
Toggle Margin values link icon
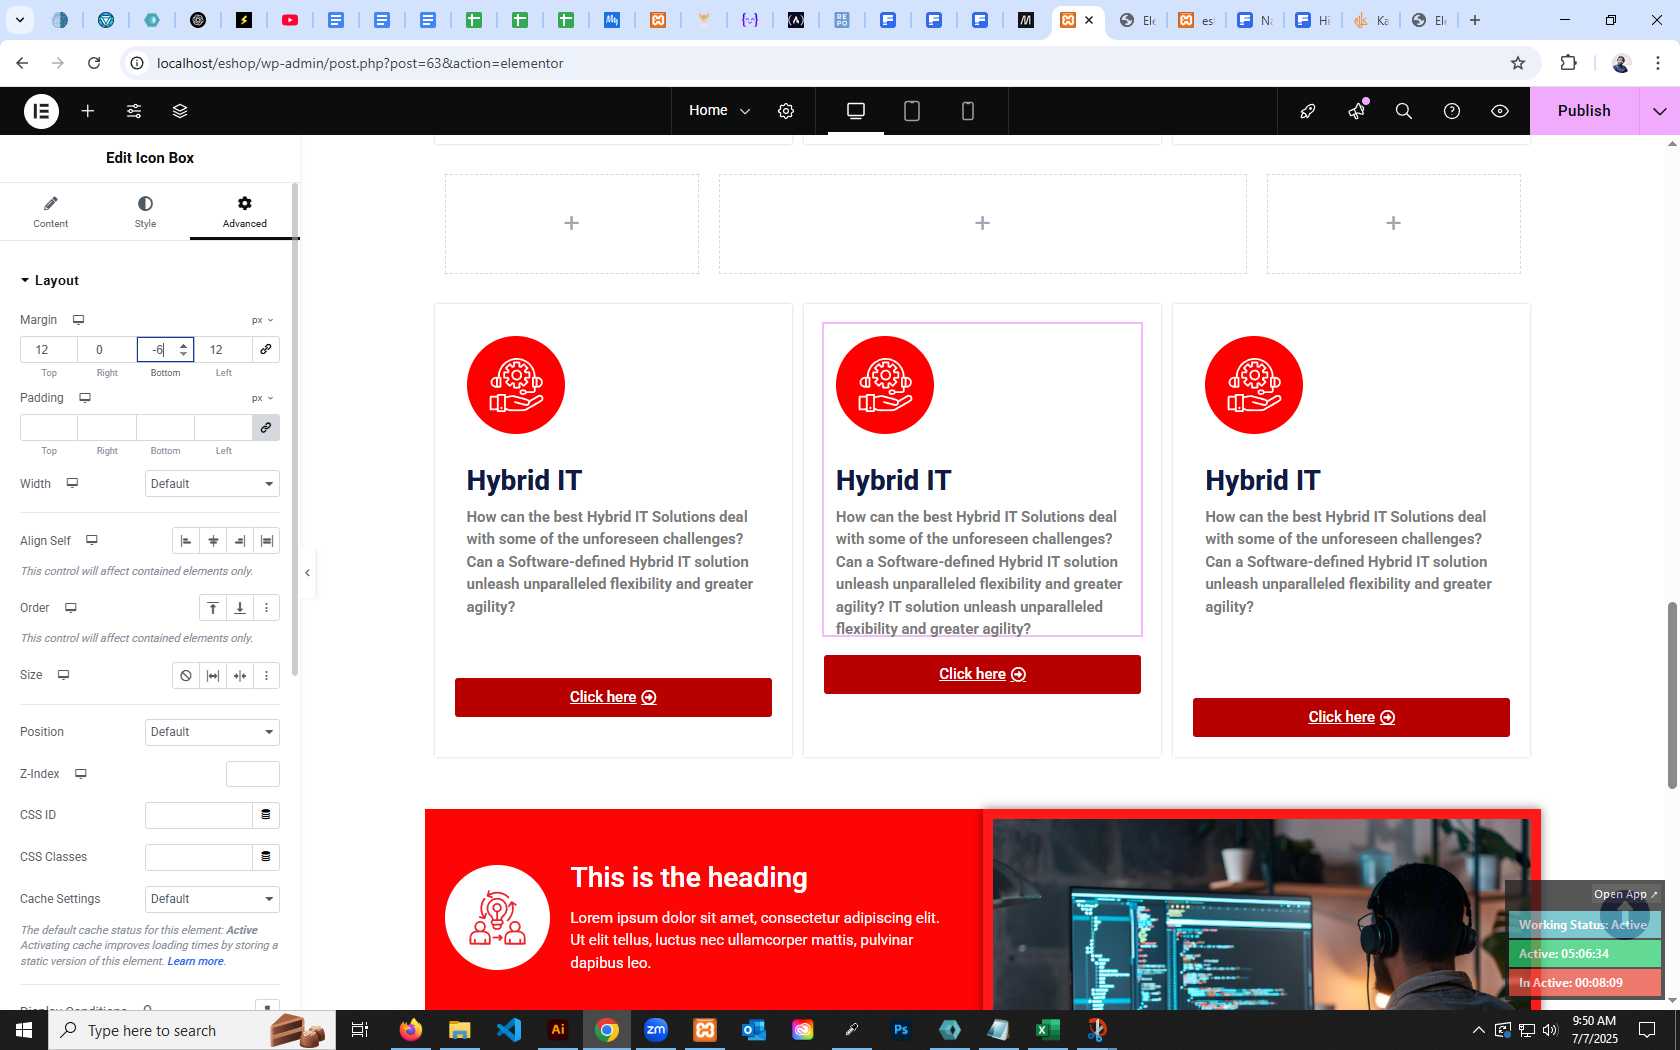click(x=266, y=350)
